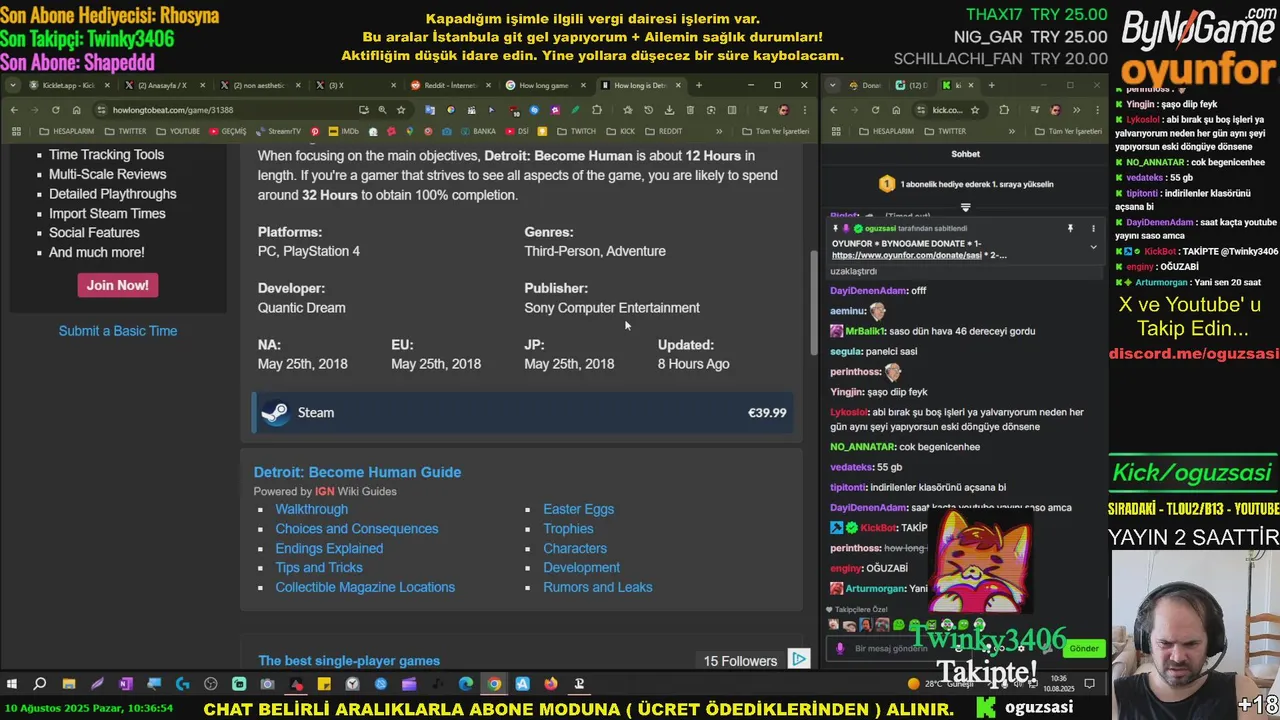Open downloads icon in left browser toolbar
1280x720 pixels.
point(669,110)
